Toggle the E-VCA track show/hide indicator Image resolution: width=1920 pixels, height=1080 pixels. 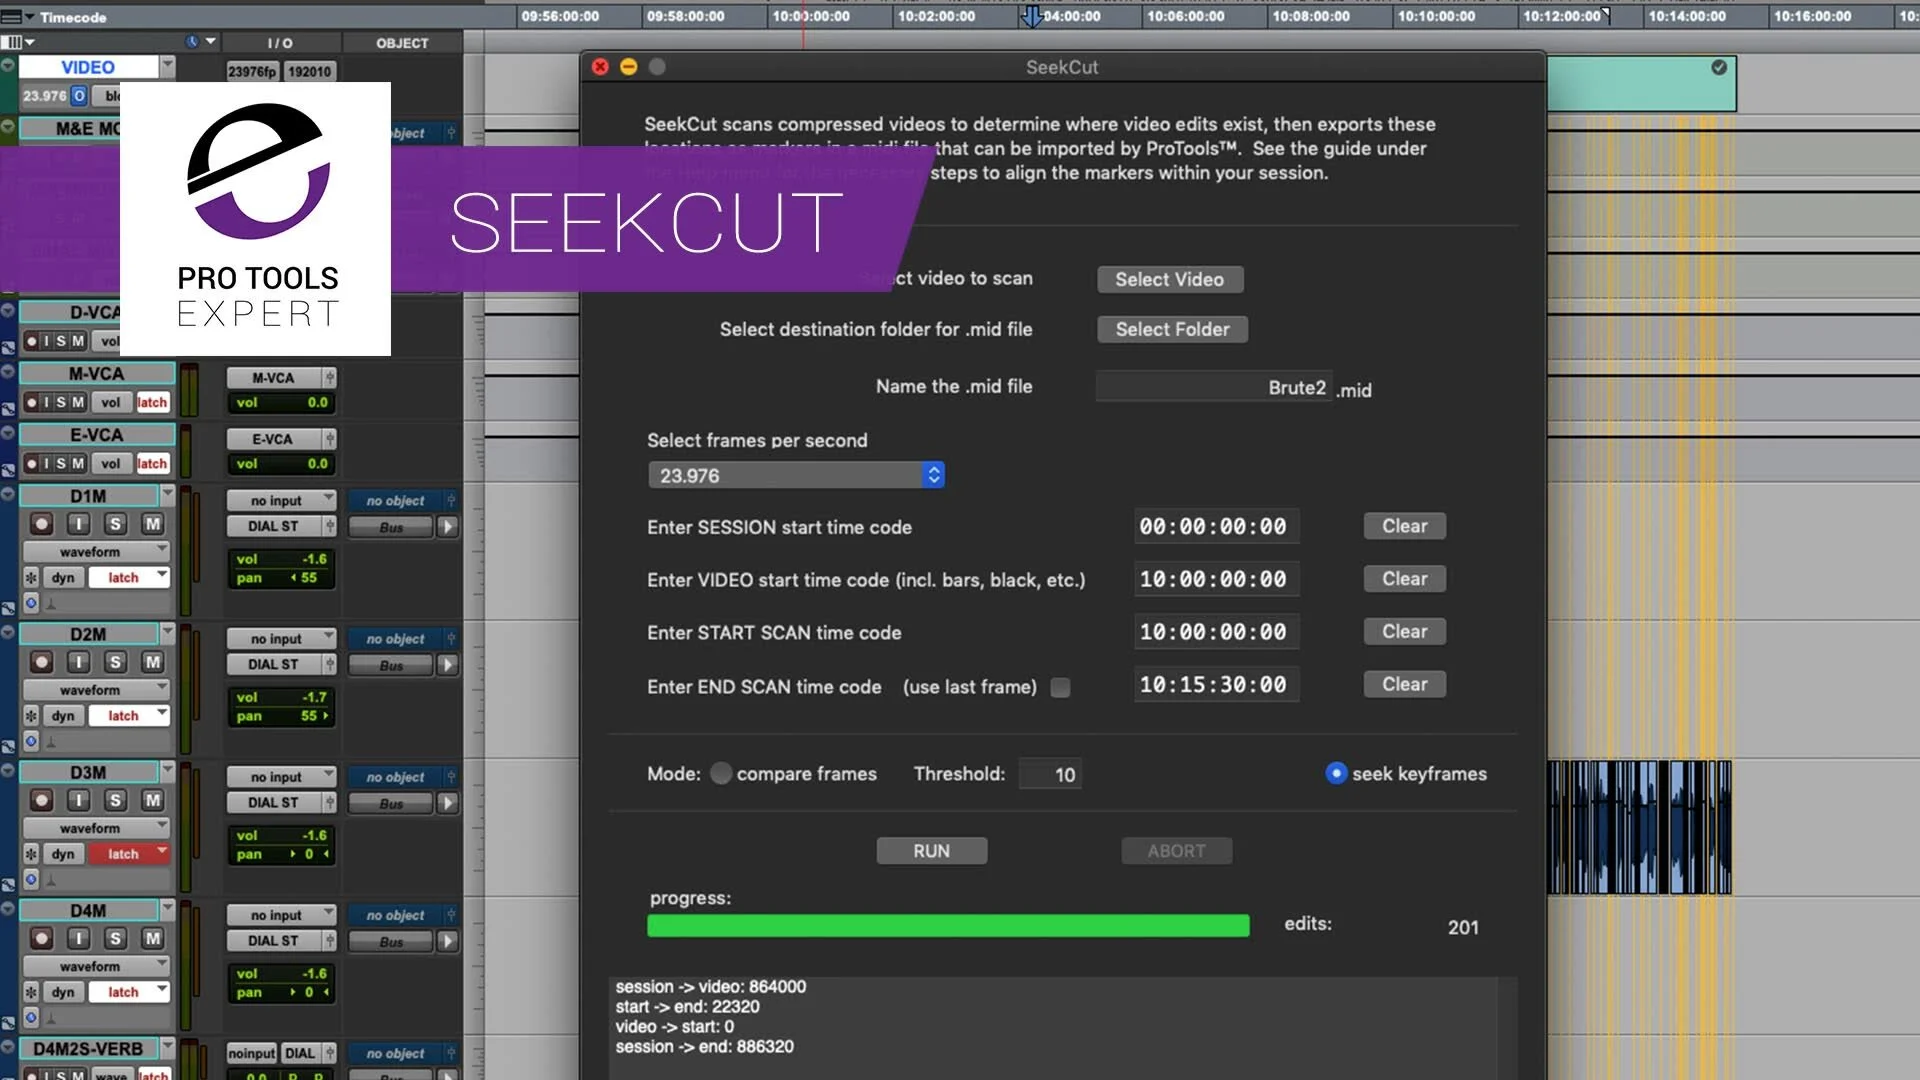[x=8, y=433]
